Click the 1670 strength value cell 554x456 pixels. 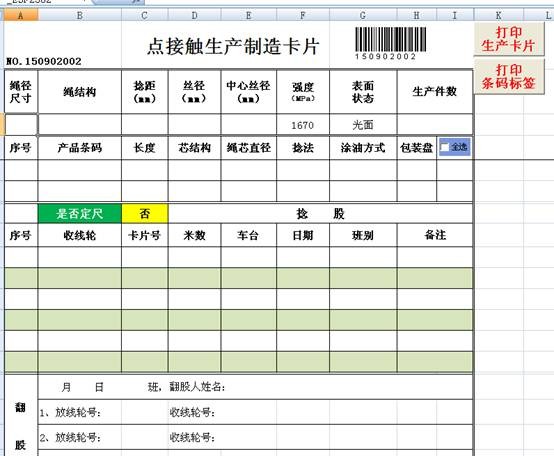(303, 125)
